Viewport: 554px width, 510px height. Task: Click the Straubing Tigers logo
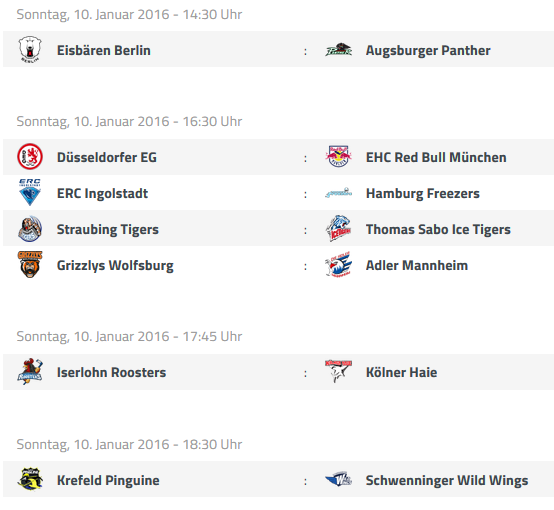pyautogui.click(x=30, y=229)
